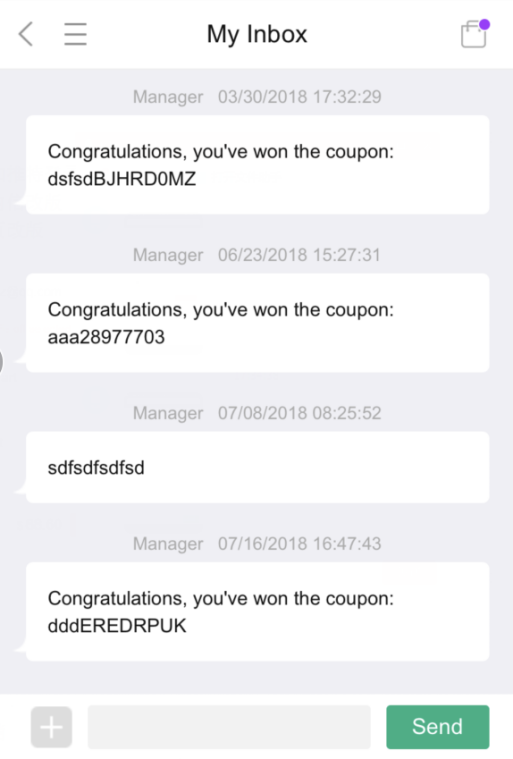Tap the purple notification dot on bag
This screenshot has height=759, width=513.
[484, 25]
